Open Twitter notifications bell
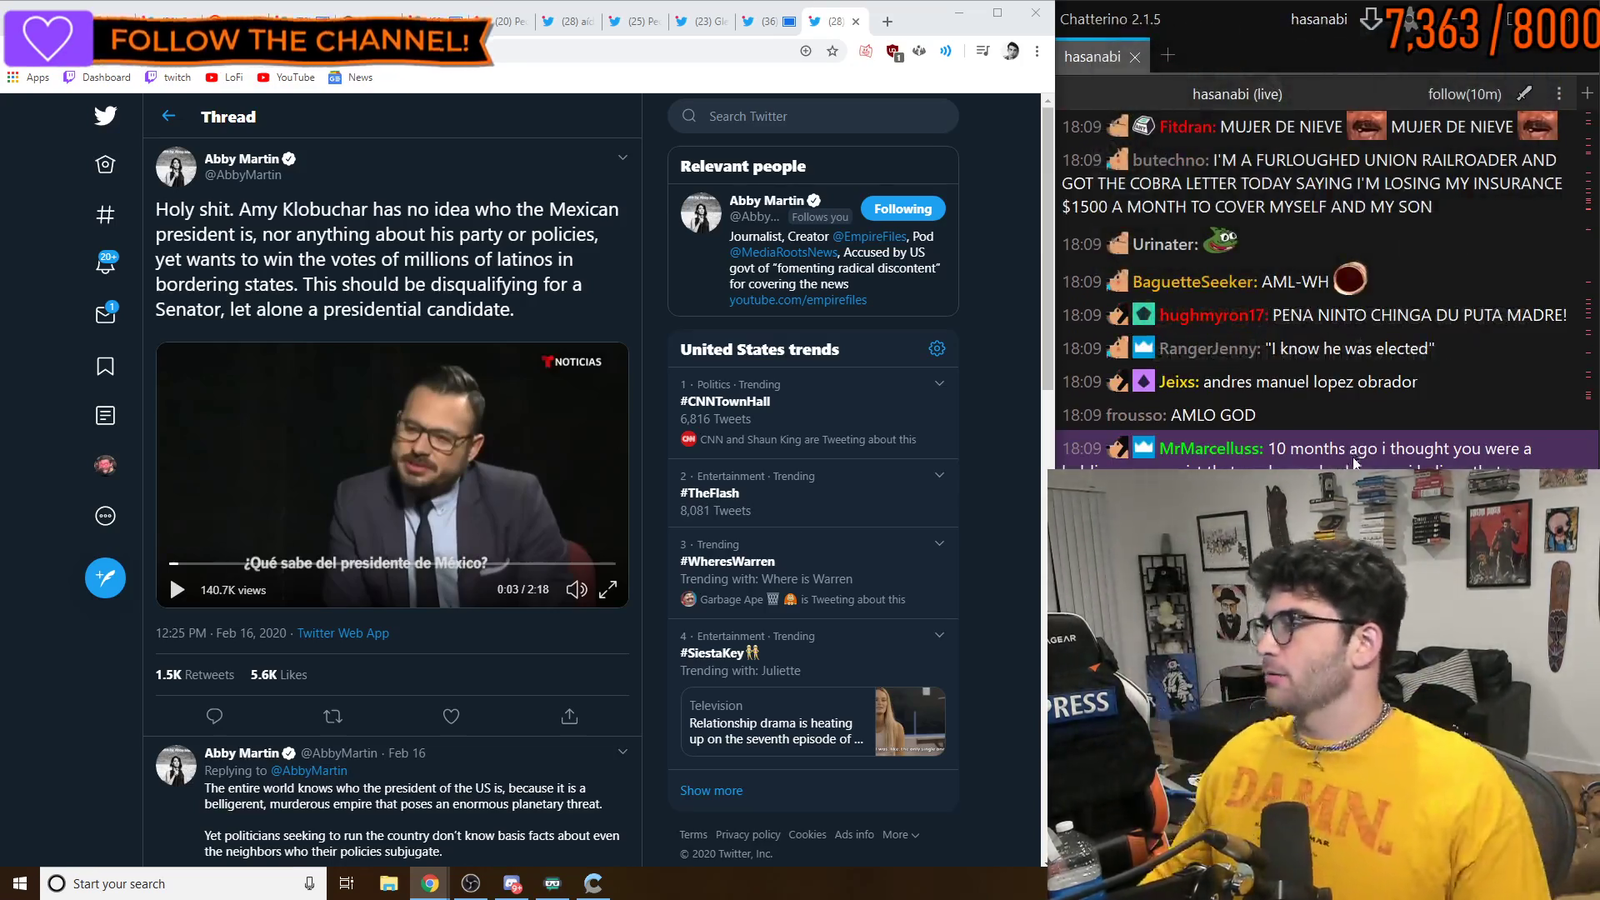 [x=106, y=263]
